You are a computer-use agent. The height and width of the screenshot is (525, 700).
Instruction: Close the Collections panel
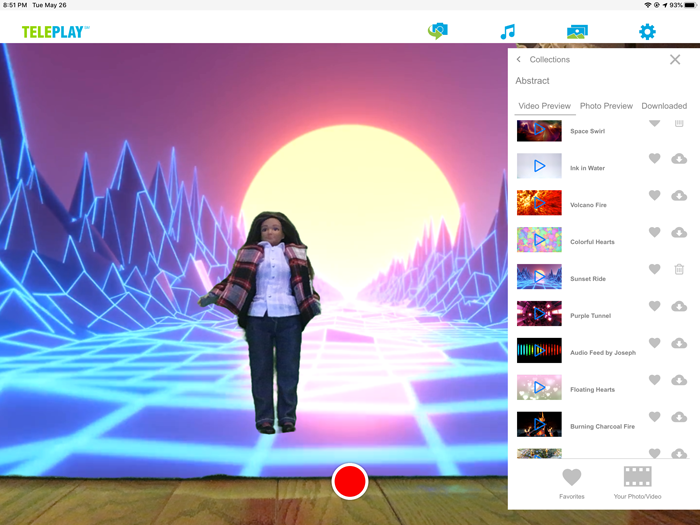tap(675, 60)
